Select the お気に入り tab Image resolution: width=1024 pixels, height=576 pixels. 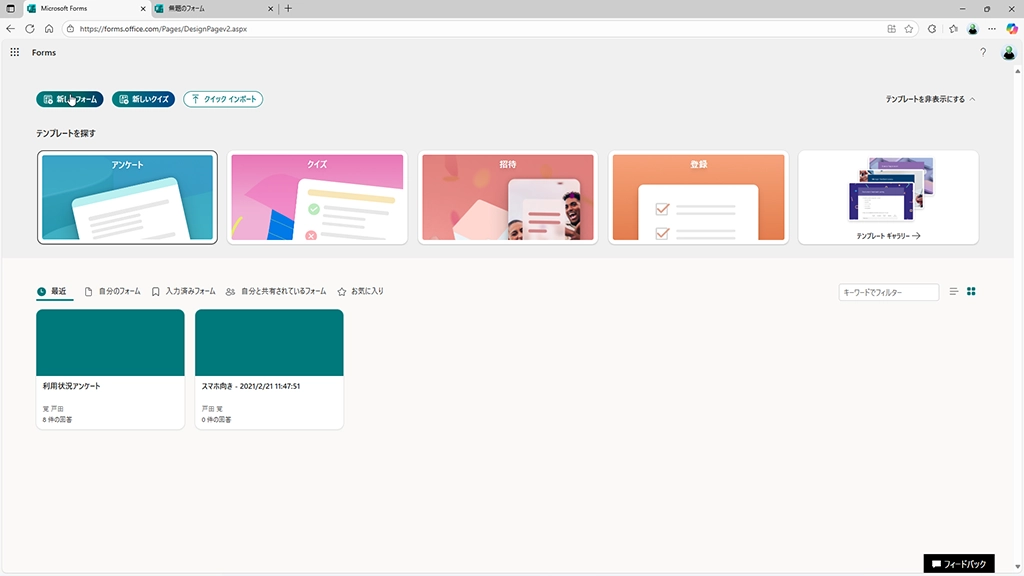click(x=361, y=291)
